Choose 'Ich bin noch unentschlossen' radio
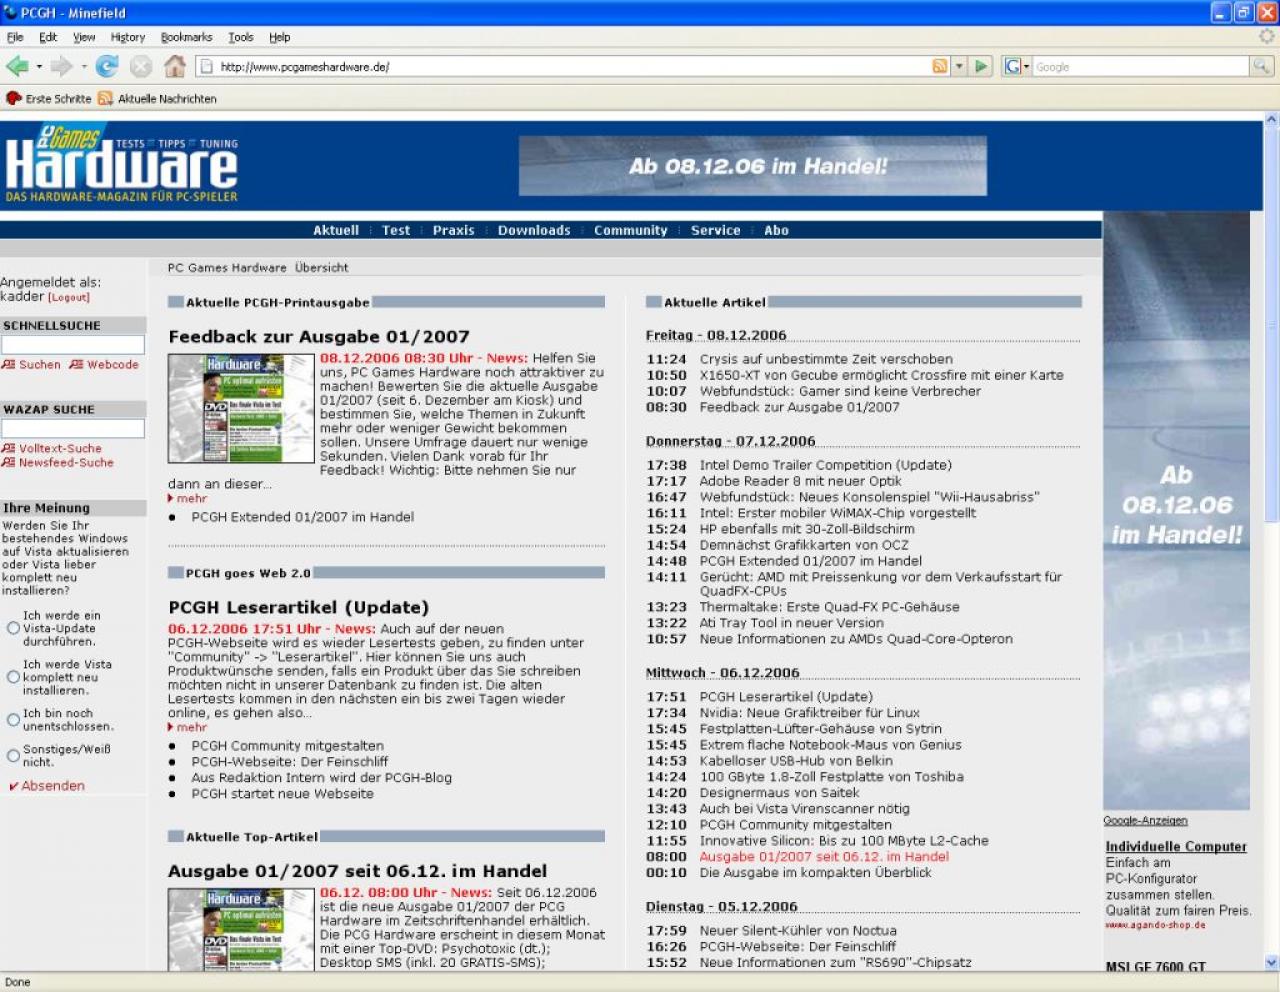1280x992 pixels. (13, 720)
